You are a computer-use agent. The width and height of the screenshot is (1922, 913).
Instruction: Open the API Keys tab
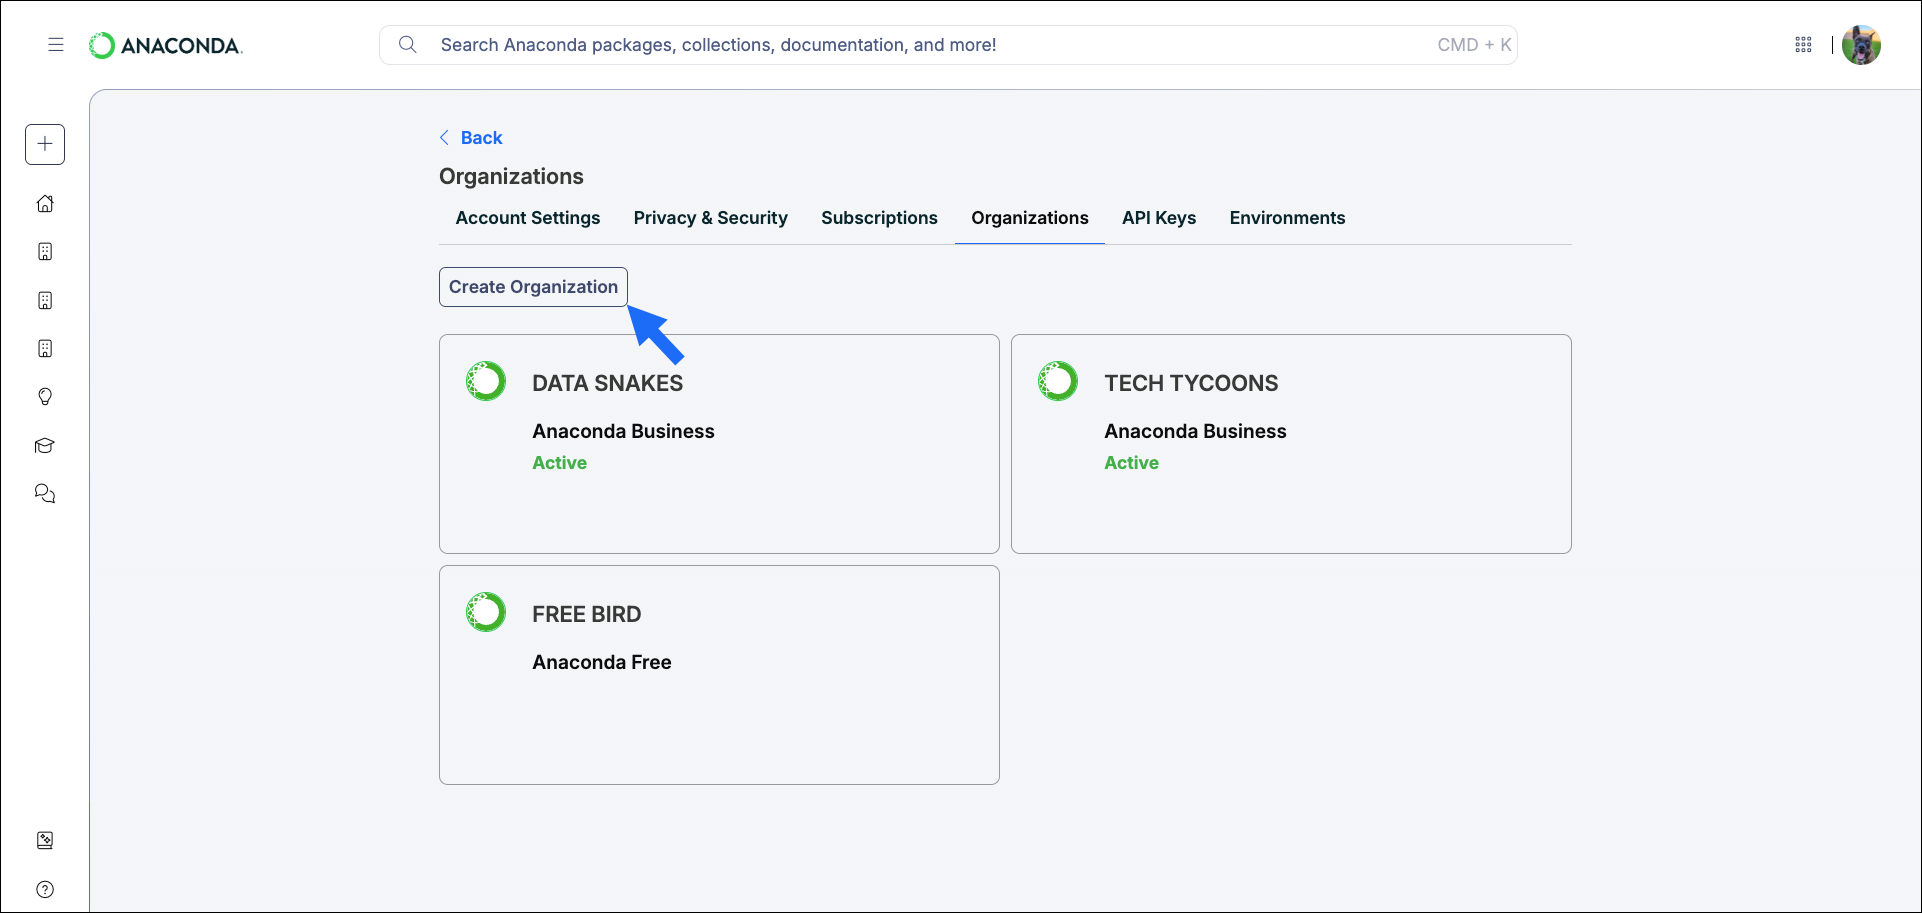(1159, 217)
